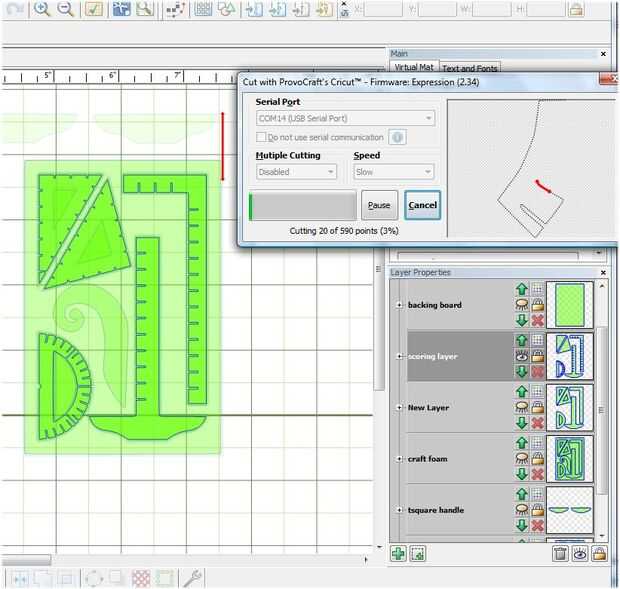Click the padlock icon beside the H field
This screenshot has width=620, height=589.
[x=576, y=9]
